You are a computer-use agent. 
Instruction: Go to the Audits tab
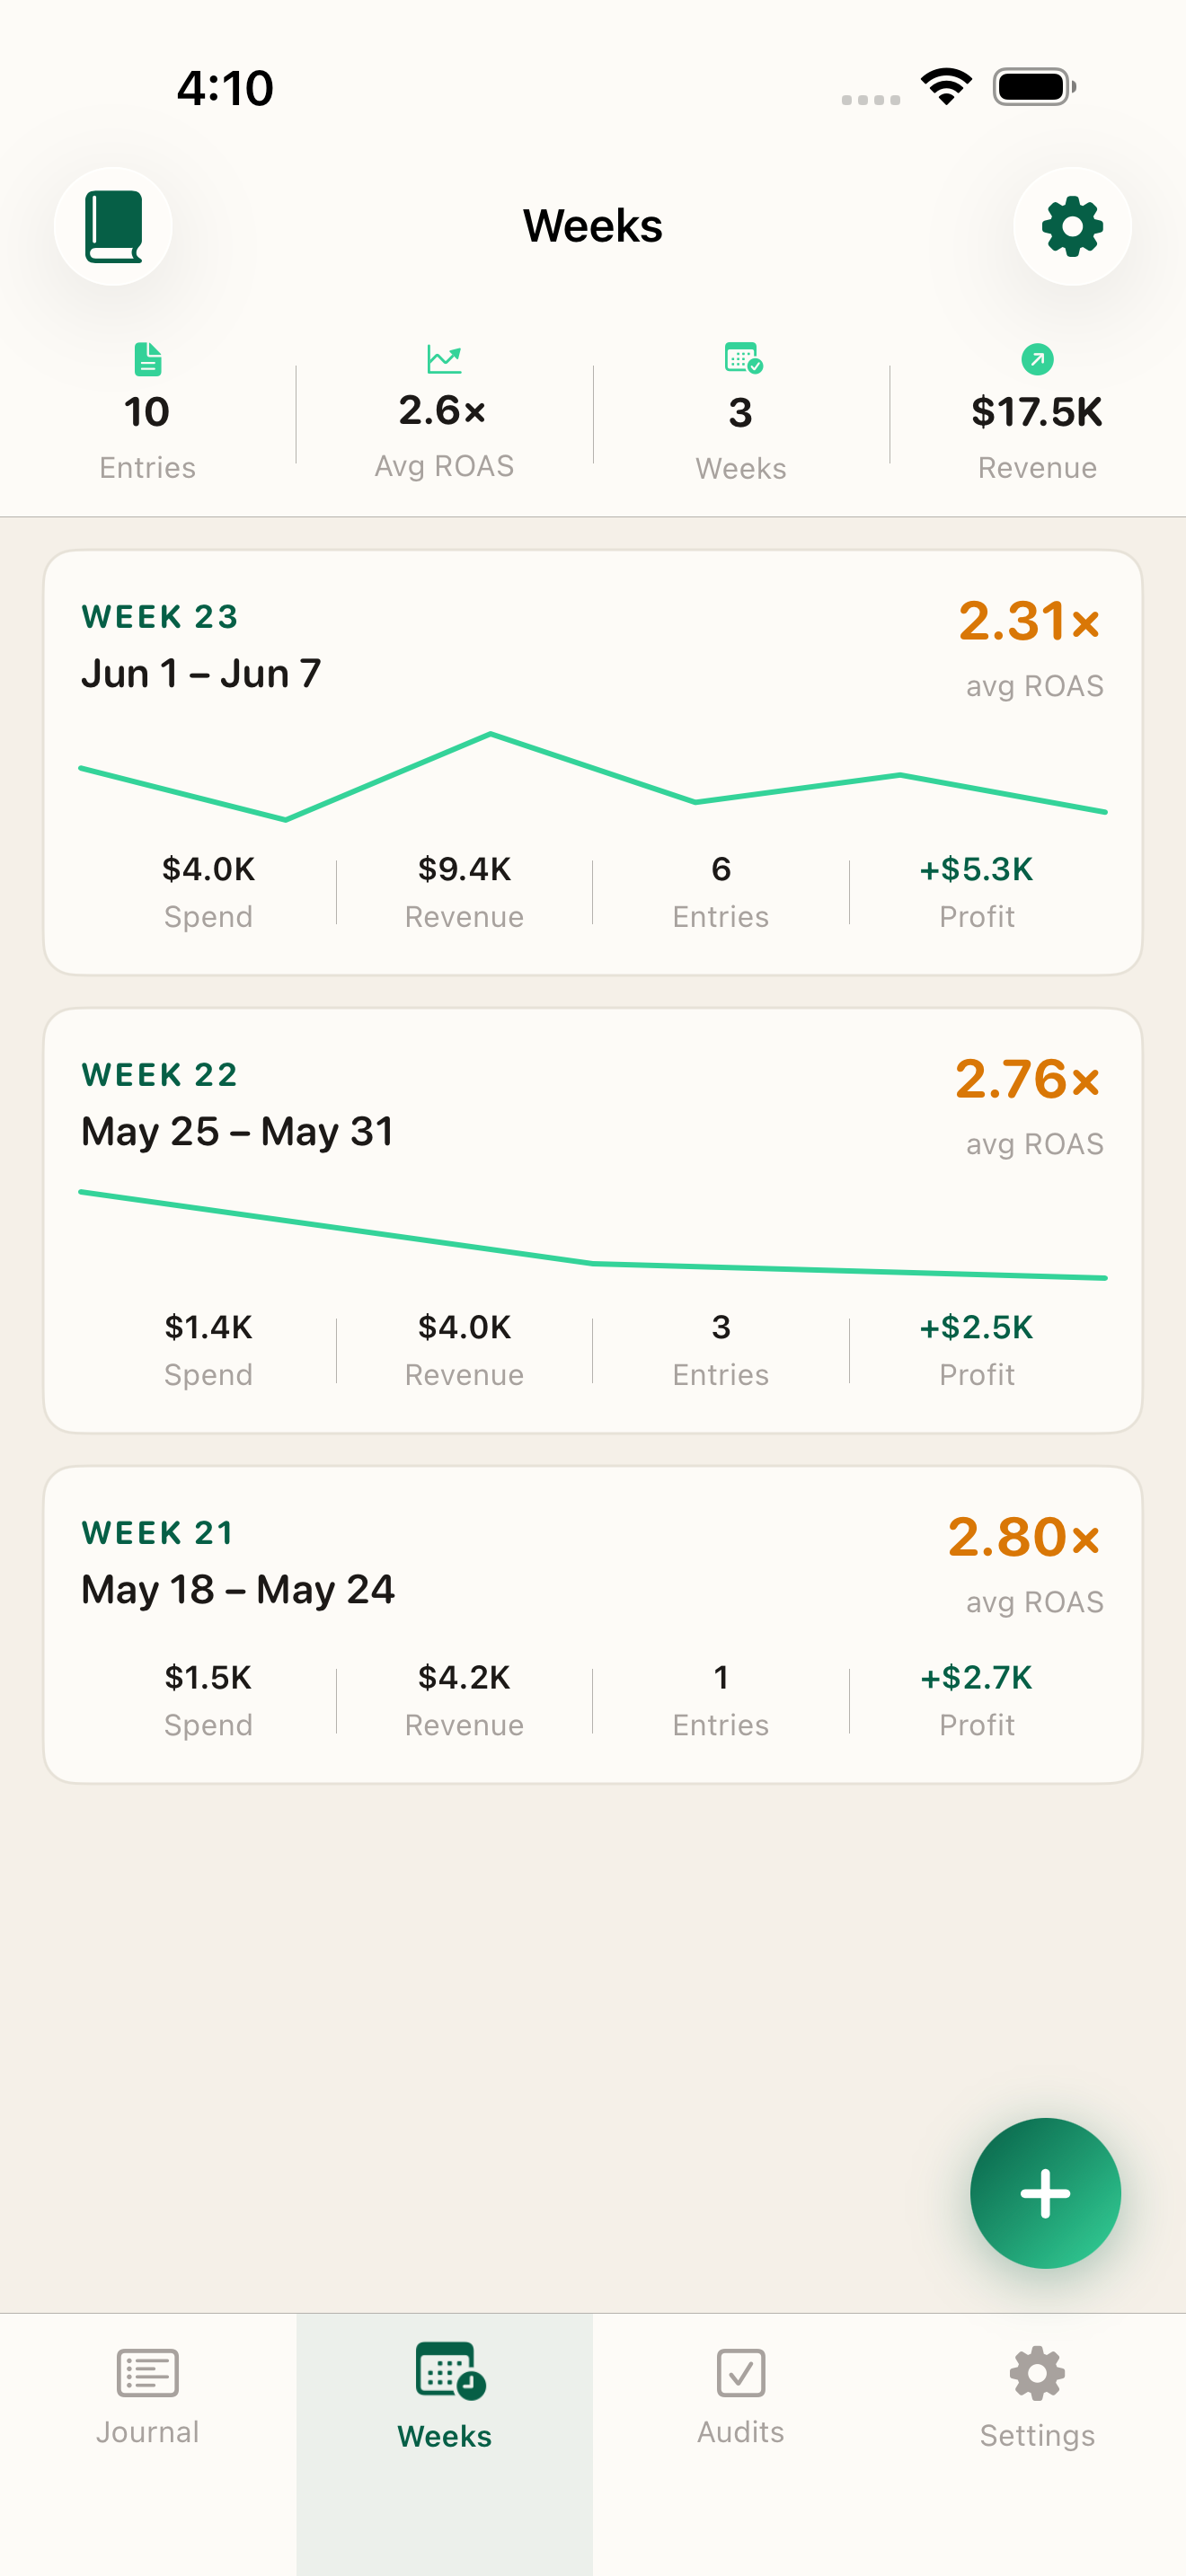741,2398
